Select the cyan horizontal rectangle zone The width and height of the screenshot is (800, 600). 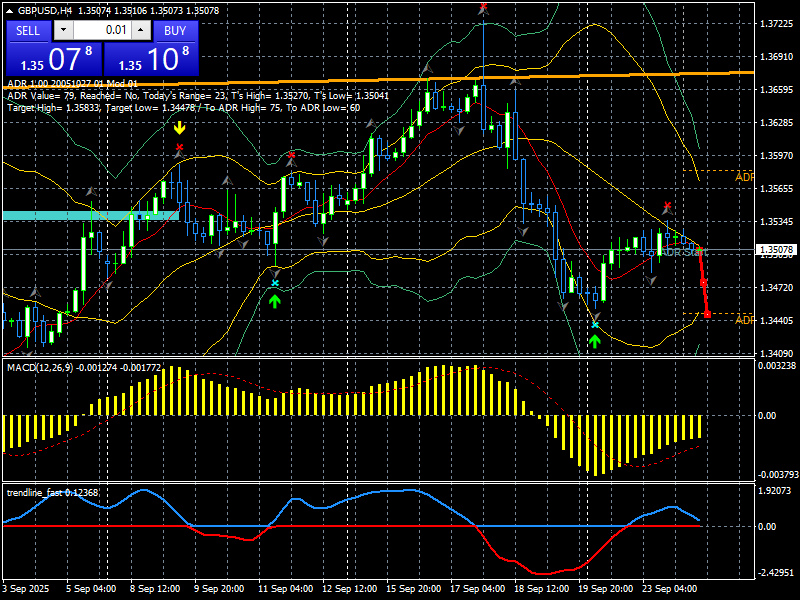coord(91,215)
